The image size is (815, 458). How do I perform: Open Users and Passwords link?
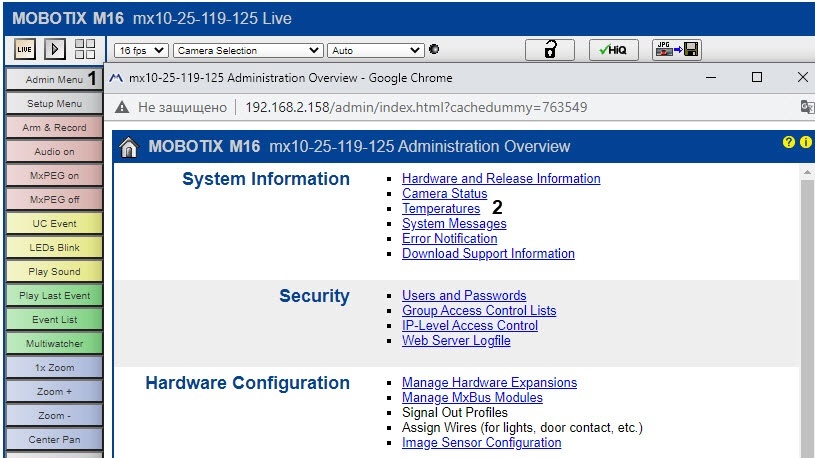[x=463, y=296]
